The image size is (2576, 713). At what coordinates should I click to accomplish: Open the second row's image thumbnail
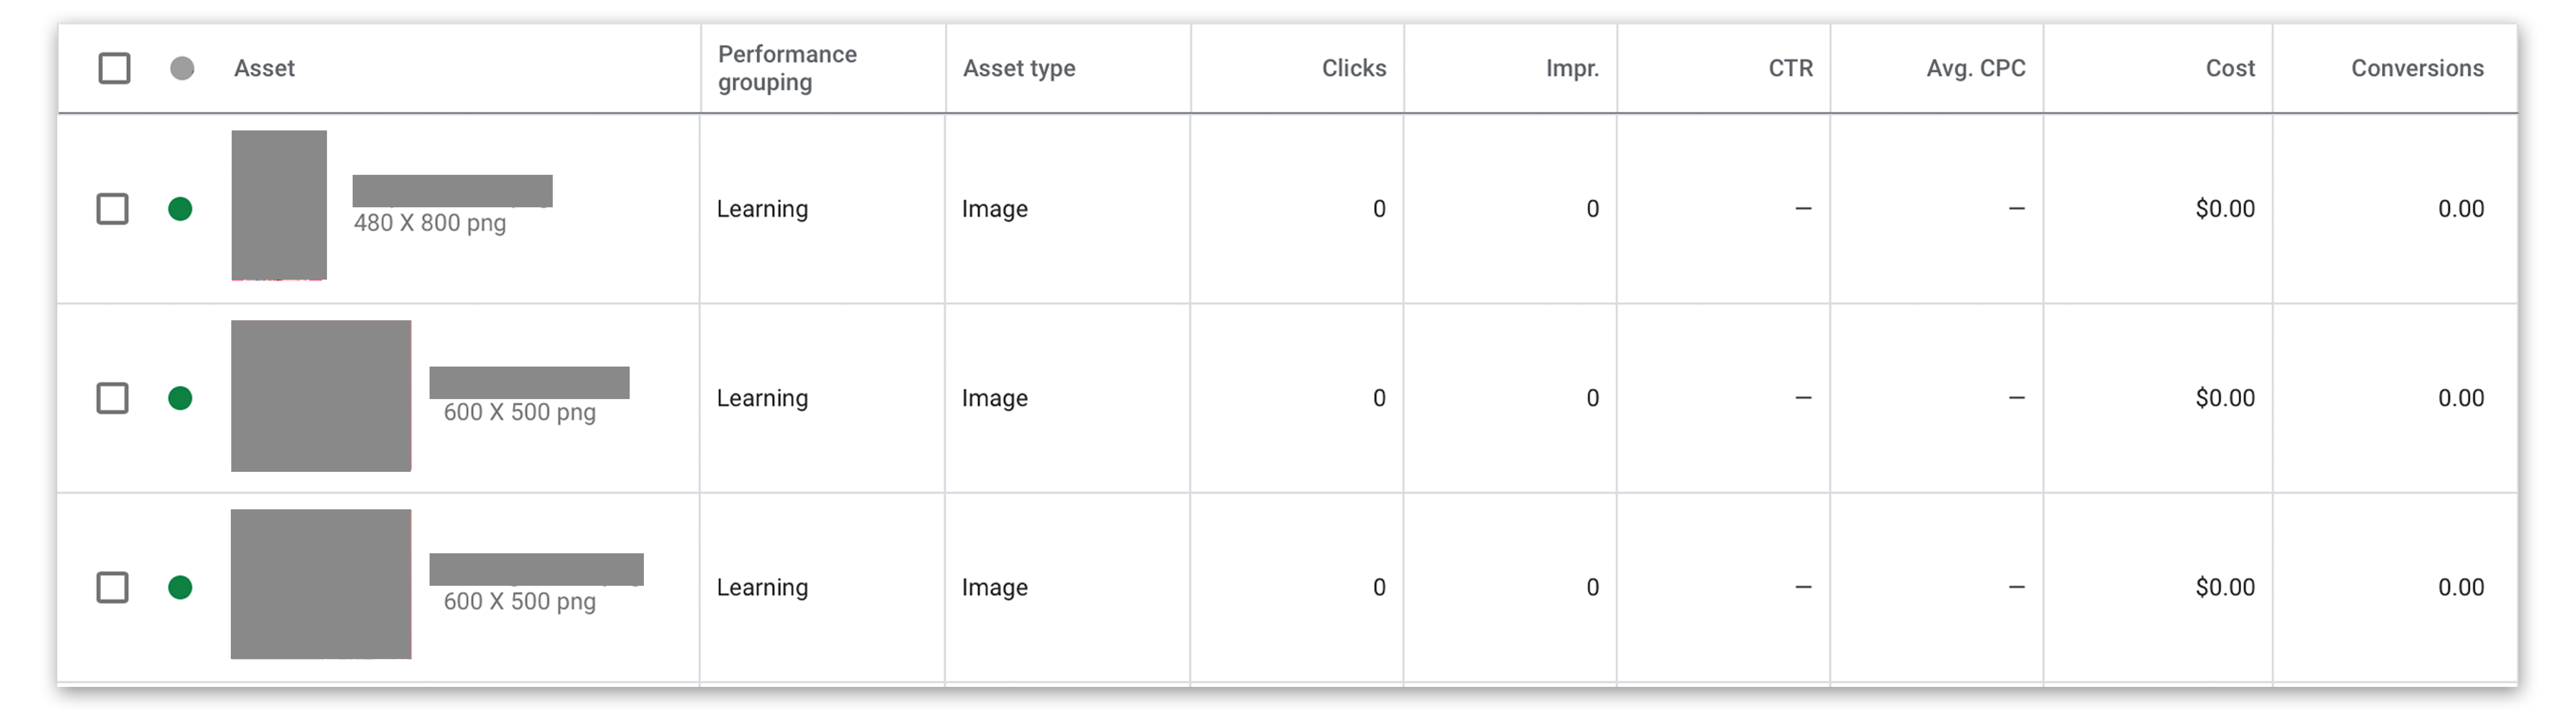pos(321,395)
